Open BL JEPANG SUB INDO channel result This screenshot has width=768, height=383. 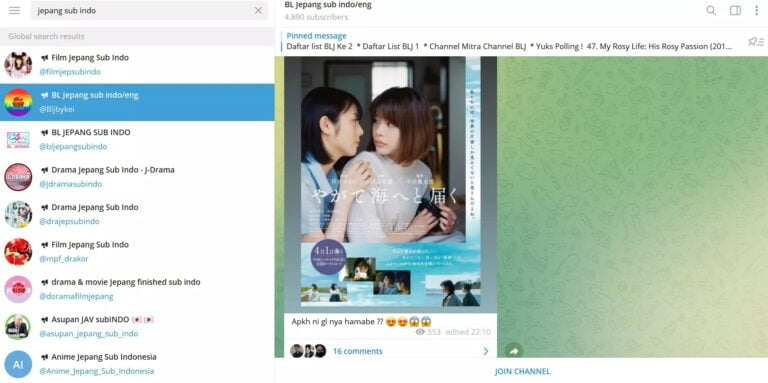tap(137, 140)
